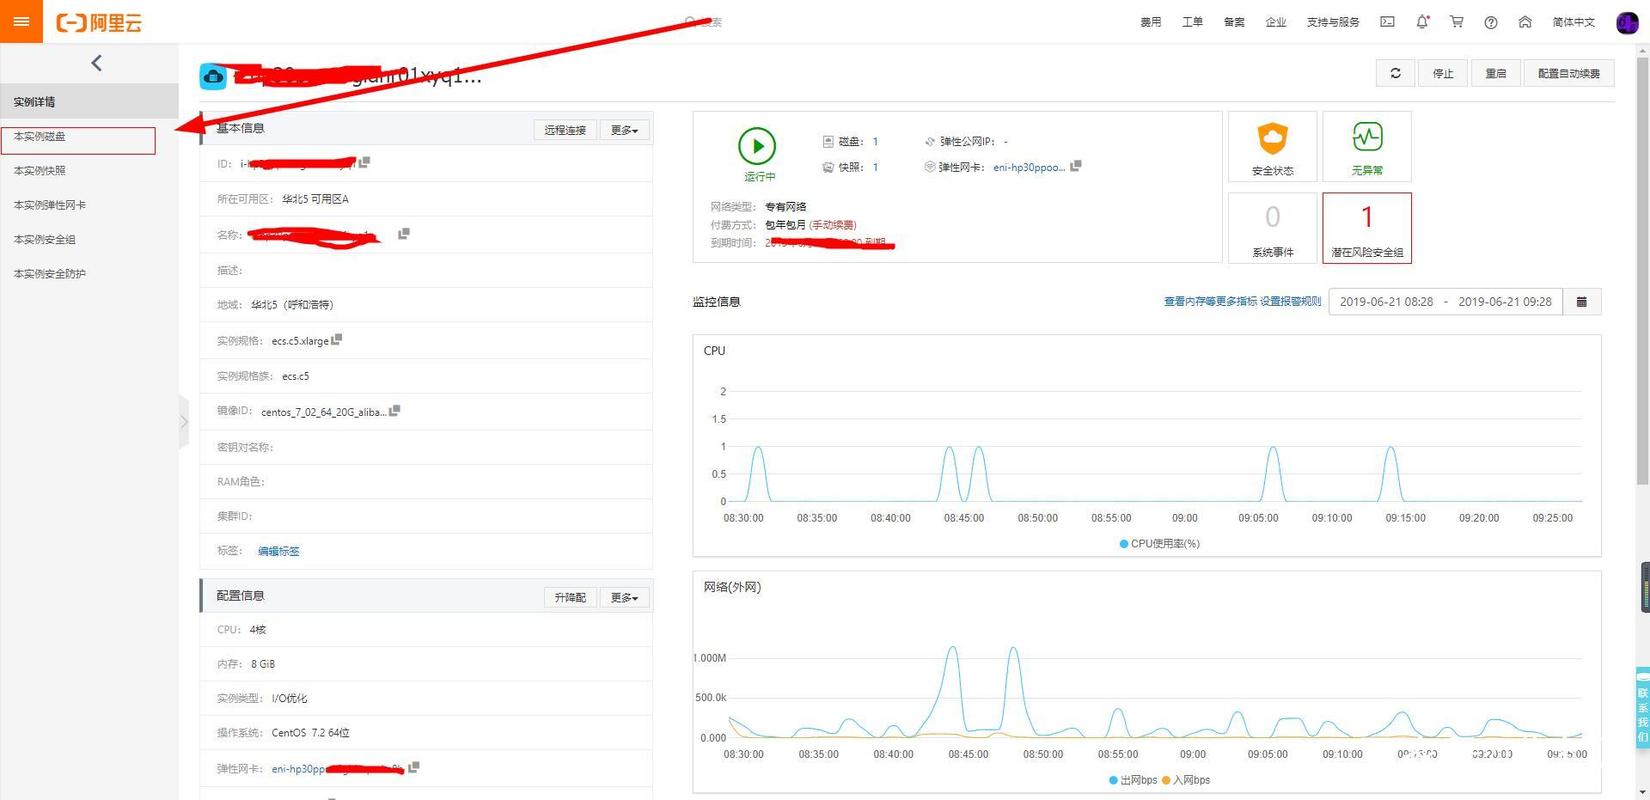Click the refresh icon button
Viewport: 1650px width, 800px height.
point(1396,73)
